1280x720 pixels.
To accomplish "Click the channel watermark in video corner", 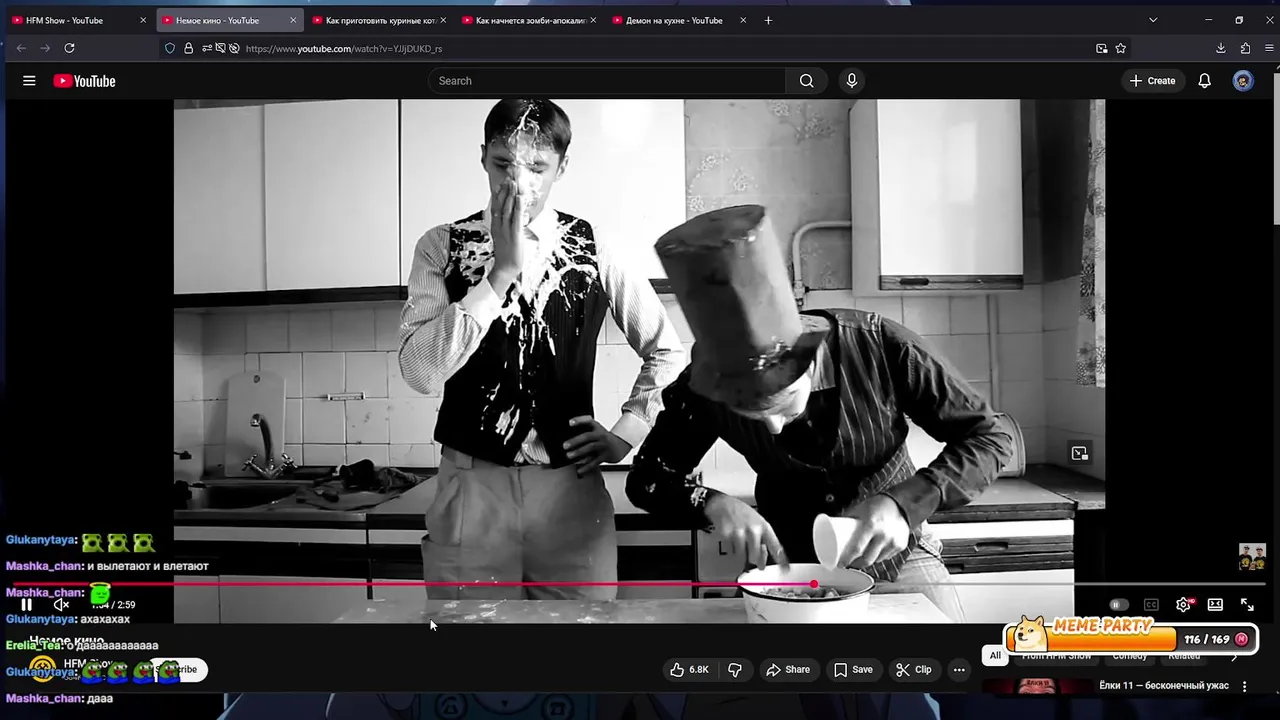I will click(1252, 557).
